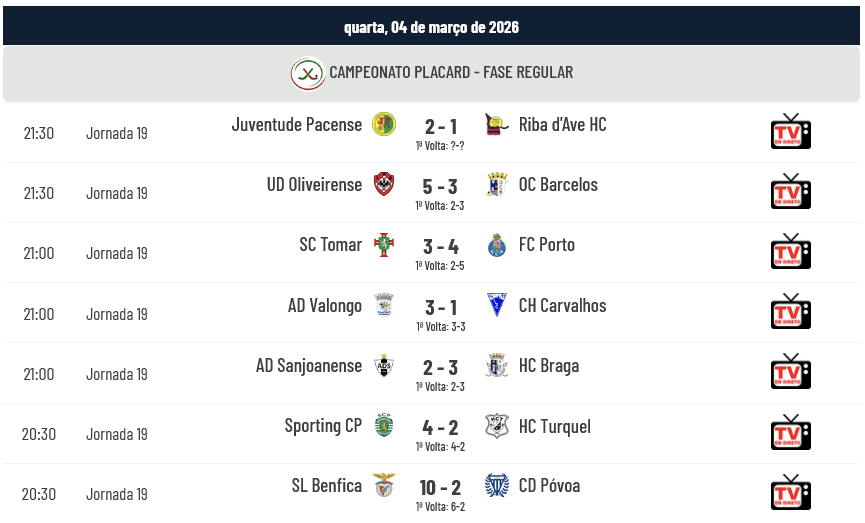Open the 3 - 4 Tomar–Porto score
Screen dimensions: 865x523
click(x=440, y=247)
